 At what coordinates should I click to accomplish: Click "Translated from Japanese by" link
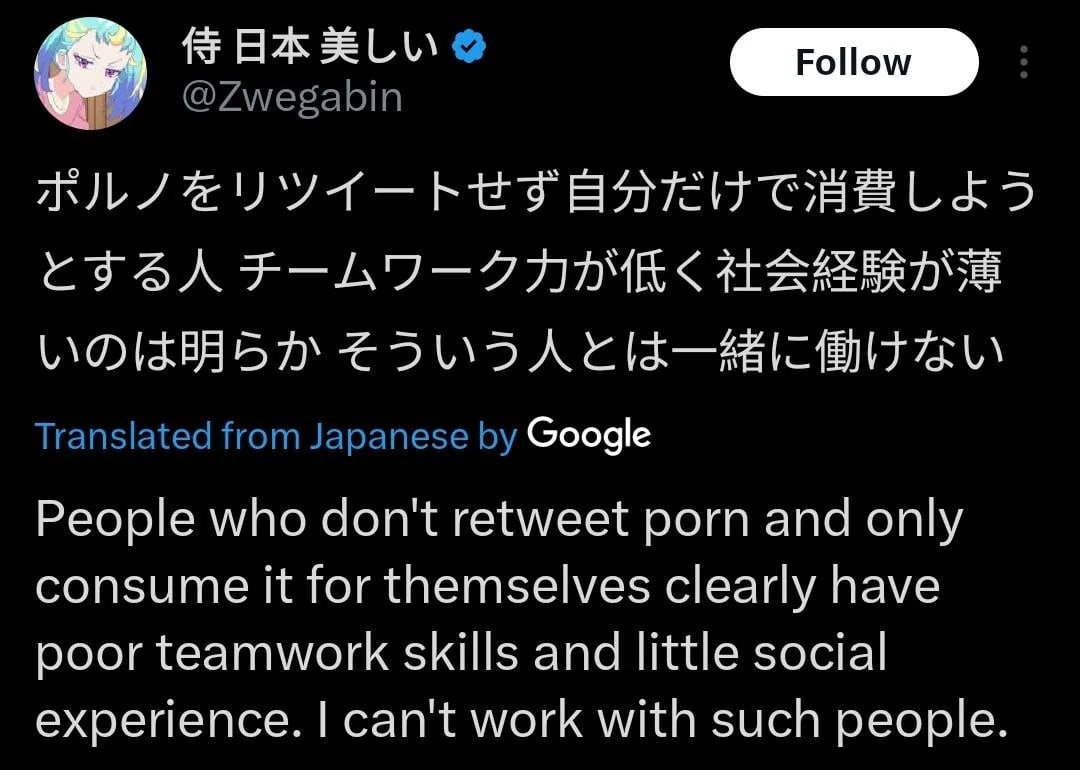point(276,436)
